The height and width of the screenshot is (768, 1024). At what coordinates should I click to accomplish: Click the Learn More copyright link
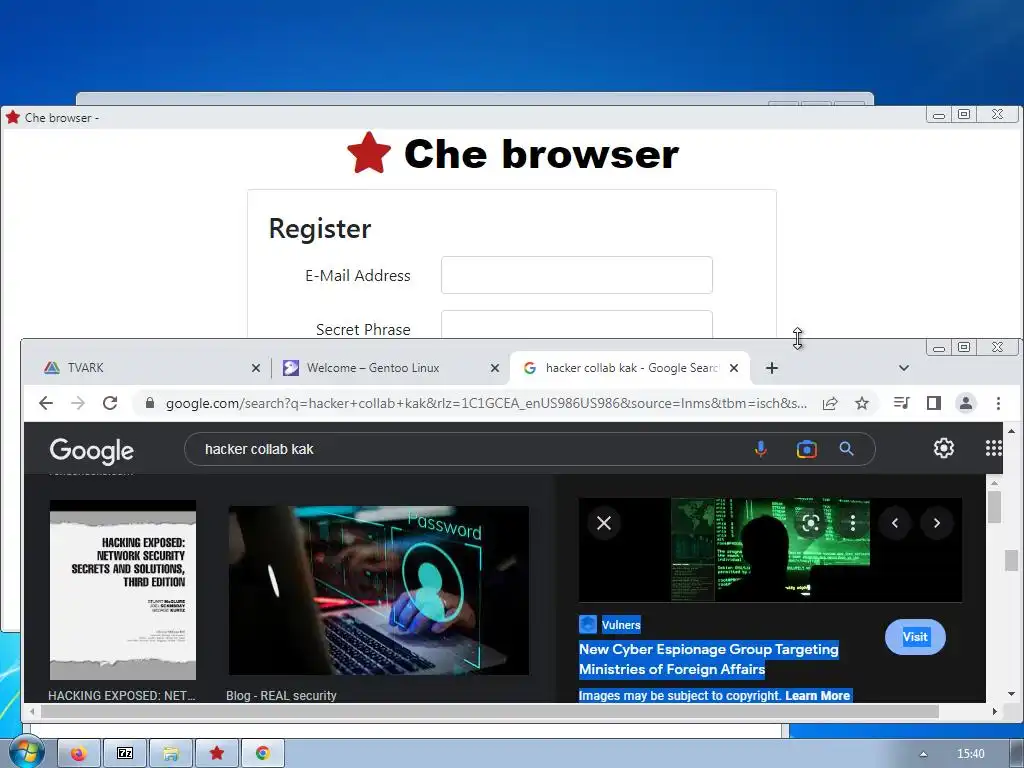coord(817,696)
